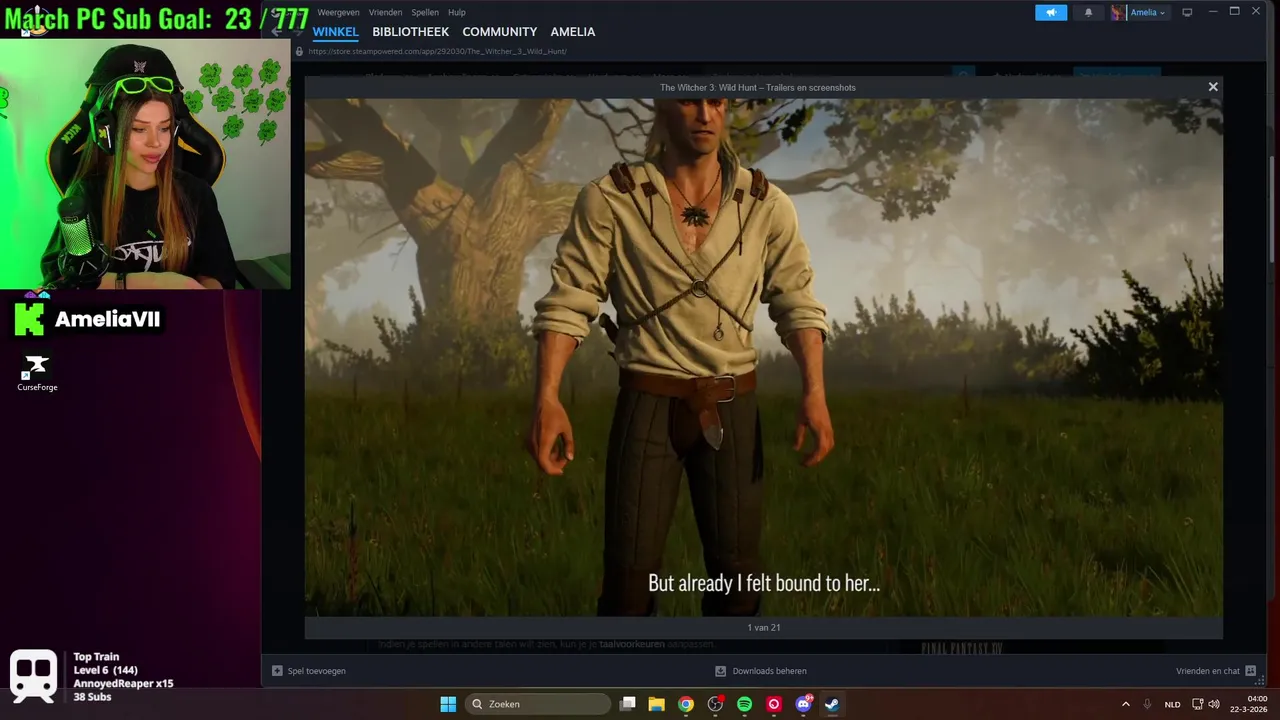Open the Windows Start menu
The width and height of the screenshot is (1280, 720).
click(448, 704)
